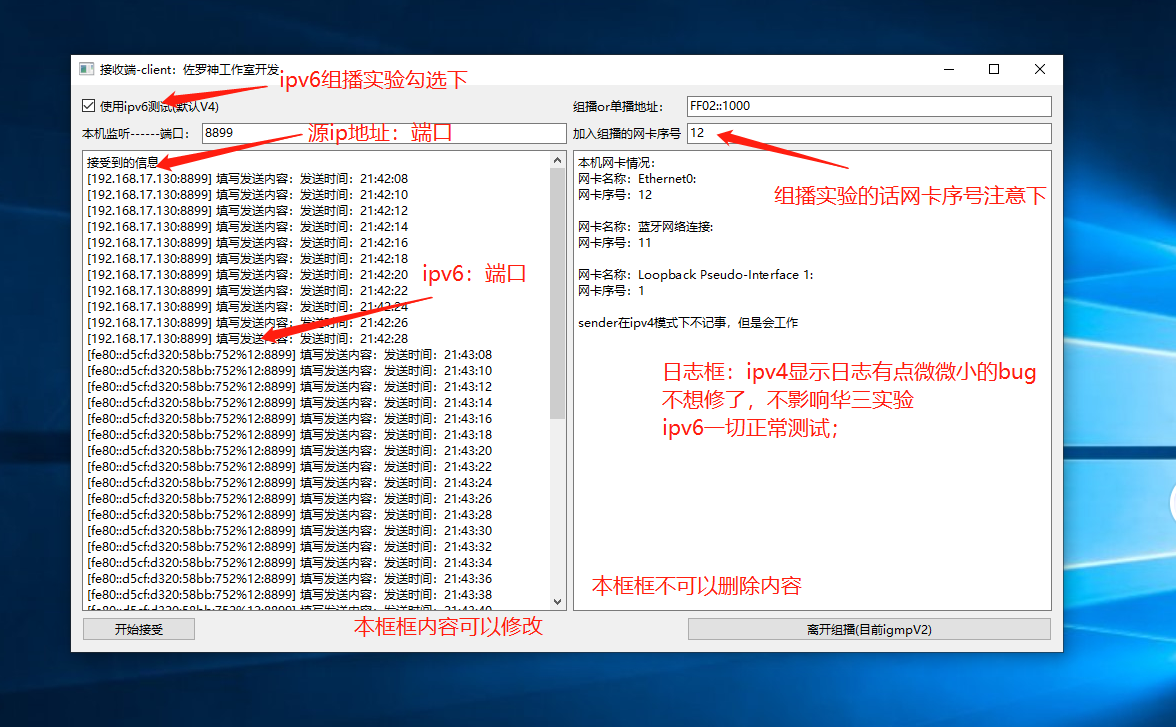Focus the 加入组播的网卡序号 field showing 12
The height and width of the screenshot is (727, 1176).
868,133
